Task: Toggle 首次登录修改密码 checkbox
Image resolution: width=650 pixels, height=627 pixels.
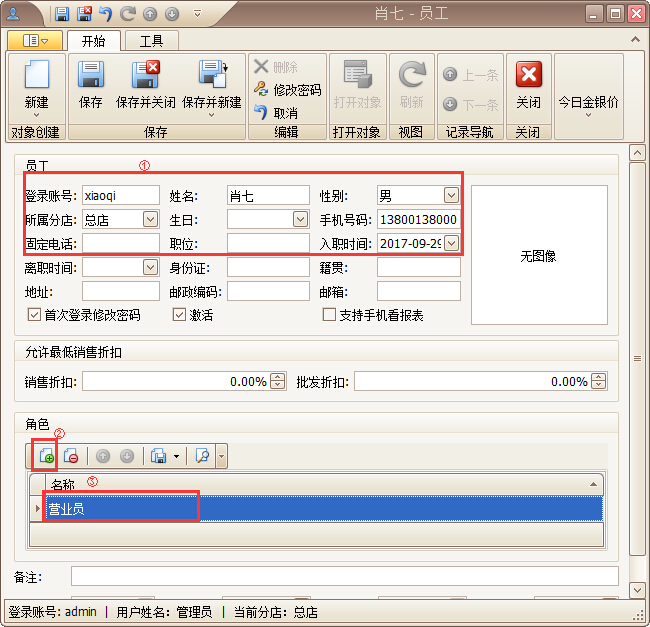Action: (34, 315)
